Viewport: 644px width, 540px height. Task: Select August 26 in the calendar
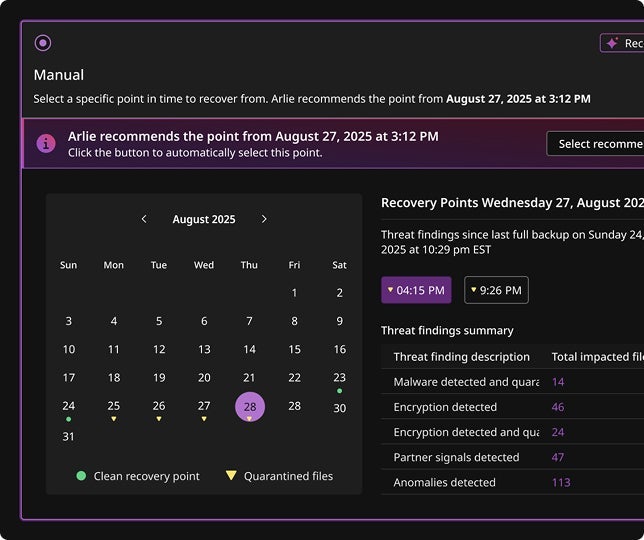[159, 406]
